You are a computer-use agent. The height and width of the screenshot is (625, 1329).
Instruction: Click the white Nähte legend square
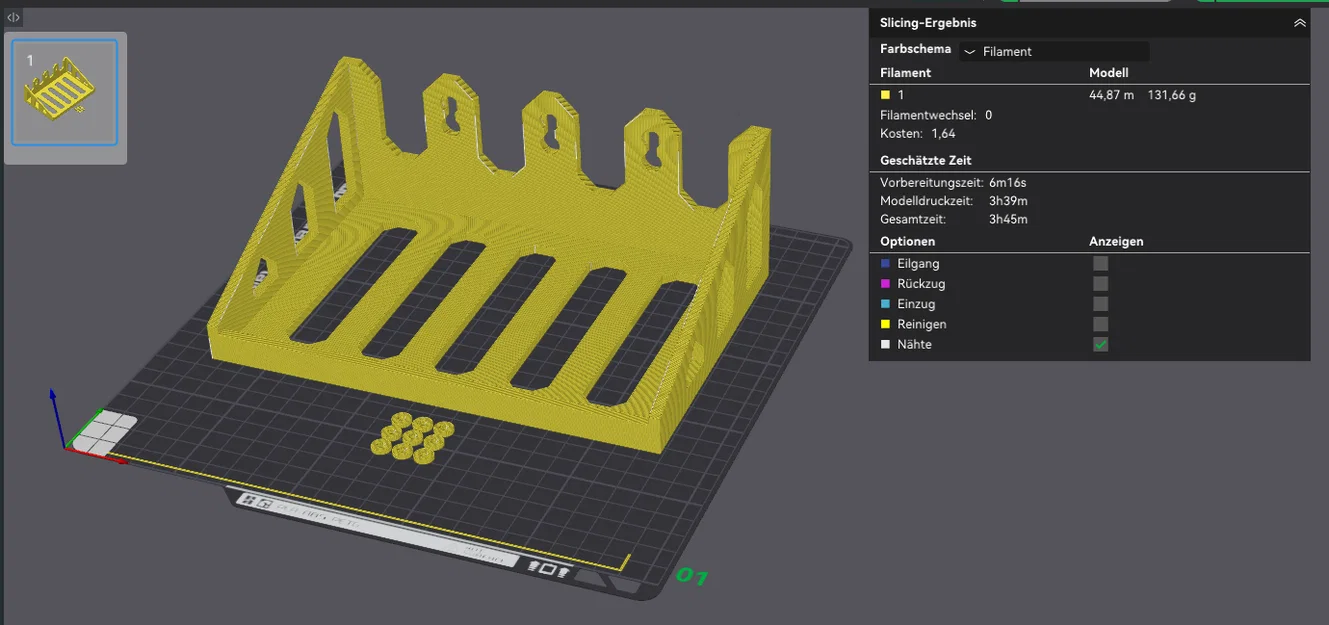point(885,344)
